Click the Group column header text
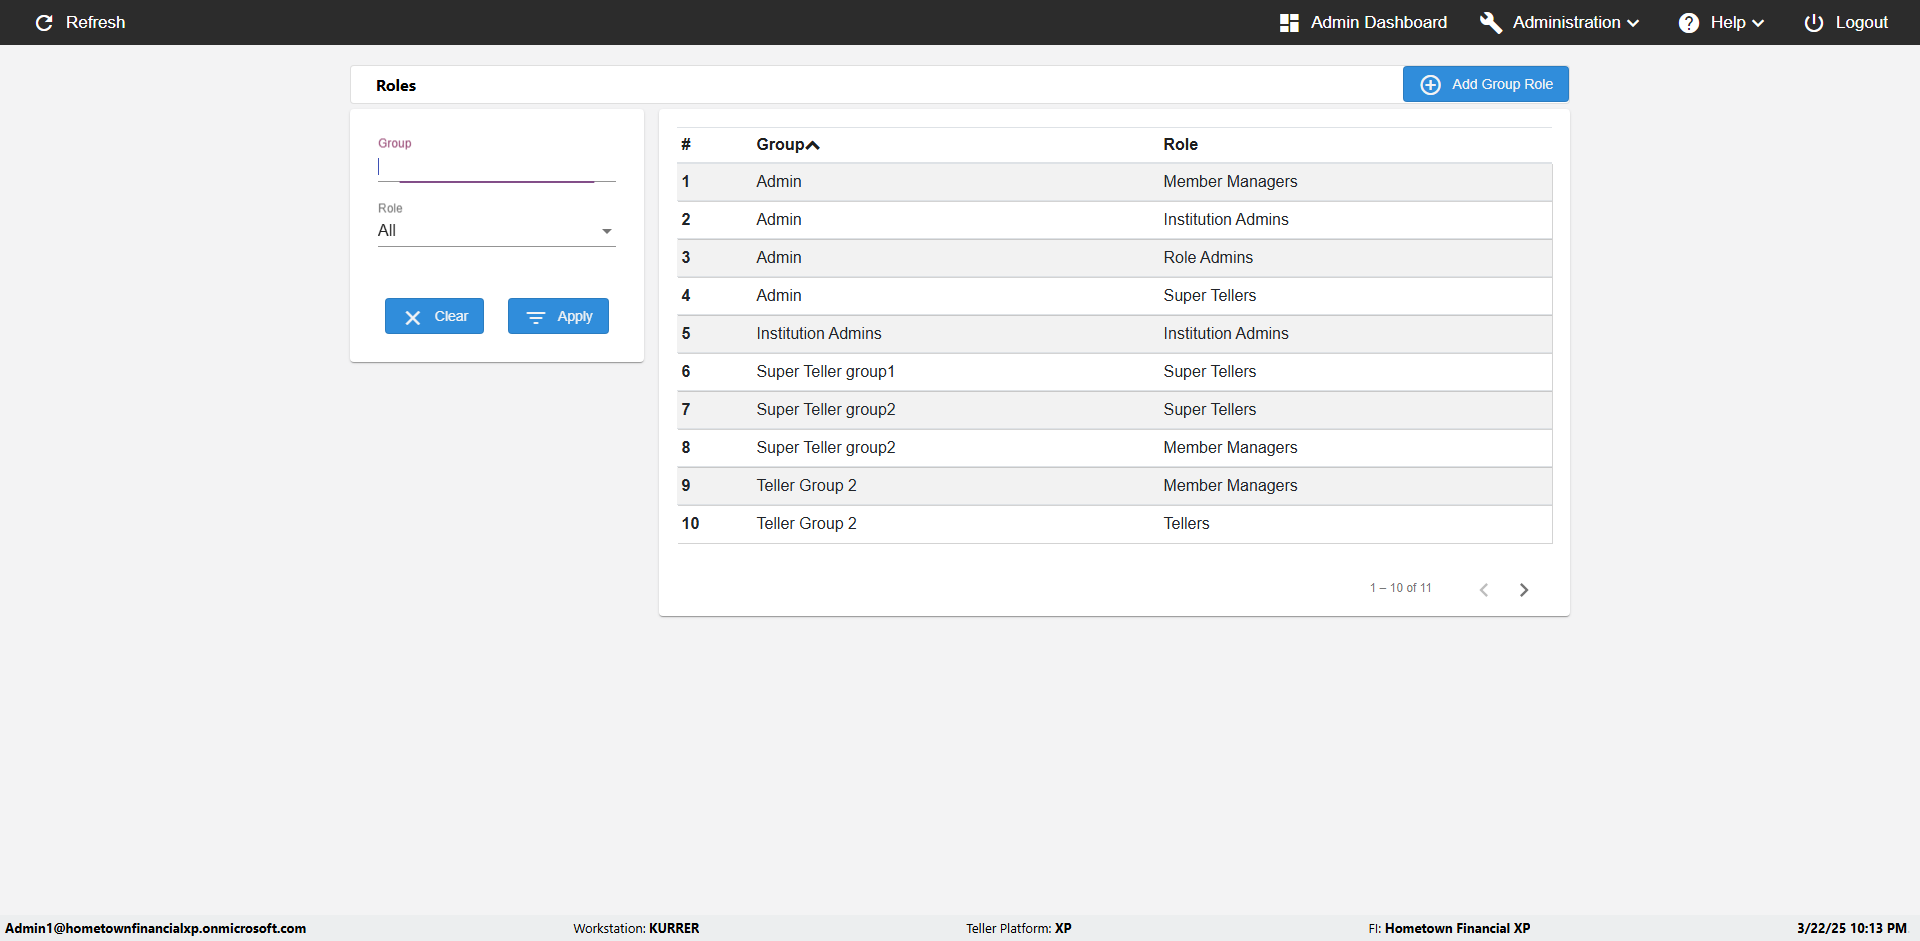Screen dimensions: 1920x941 780,145
